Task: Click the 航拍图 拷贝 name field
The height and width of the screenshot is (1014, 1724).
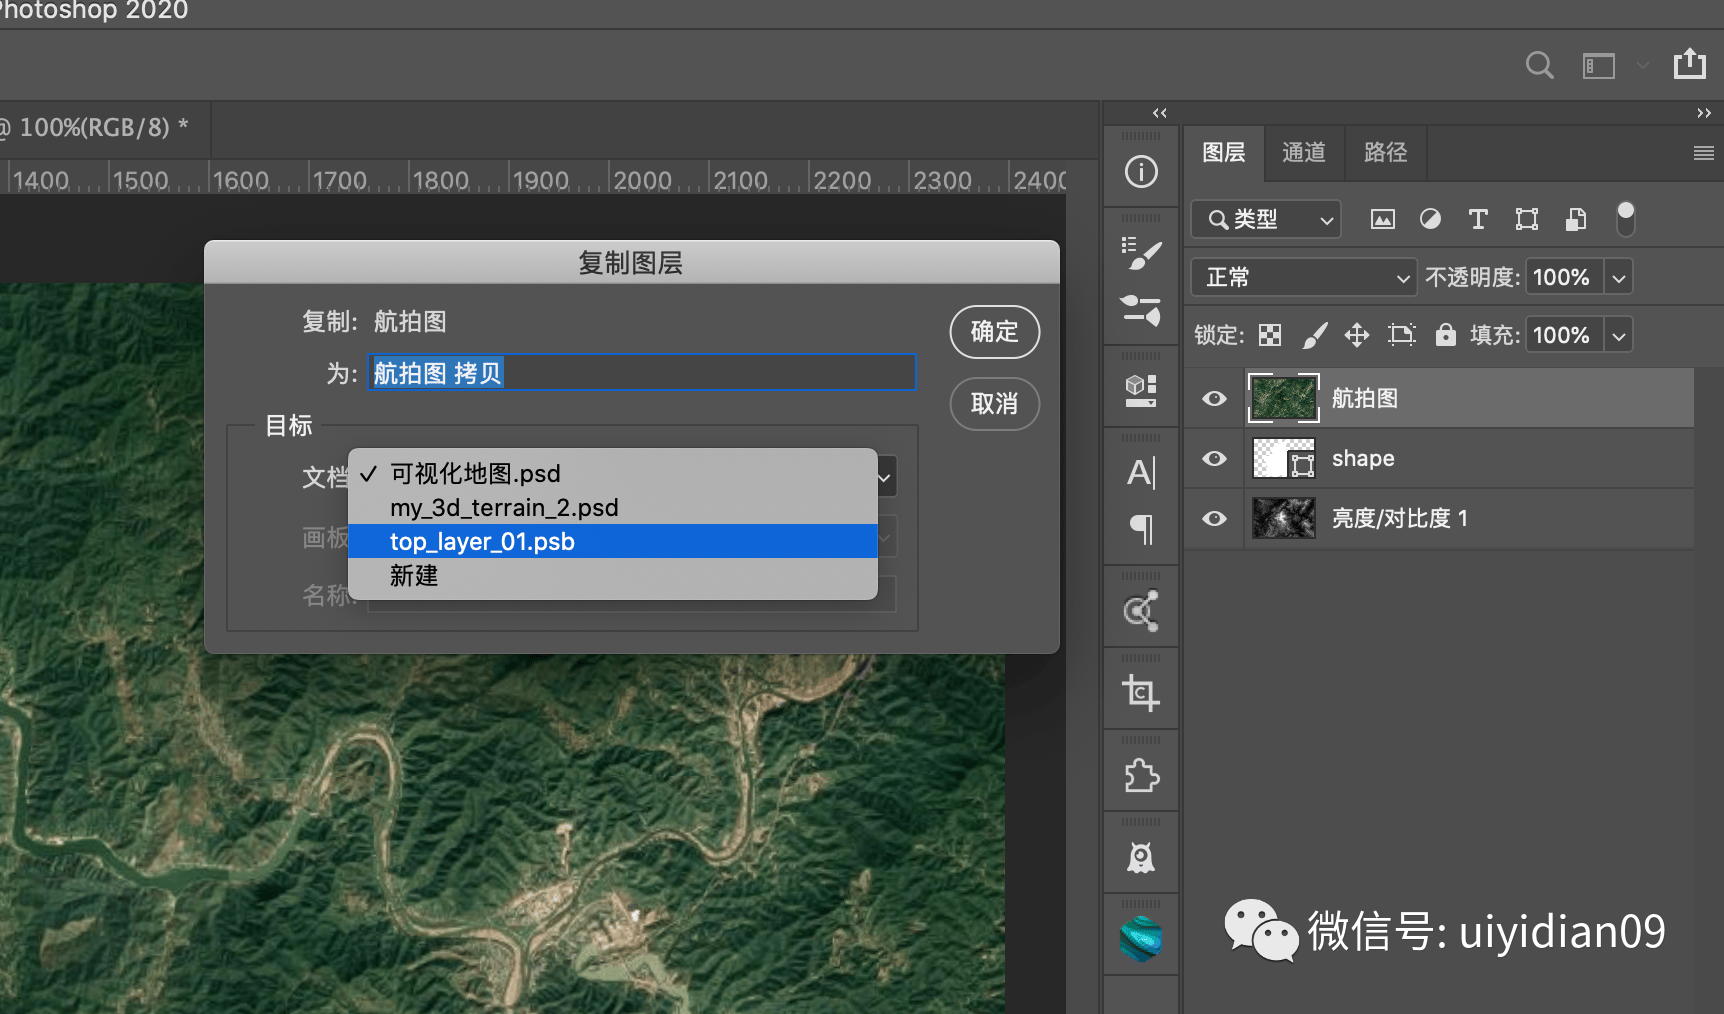Action: pyautogui.click(x=642, y=373)
